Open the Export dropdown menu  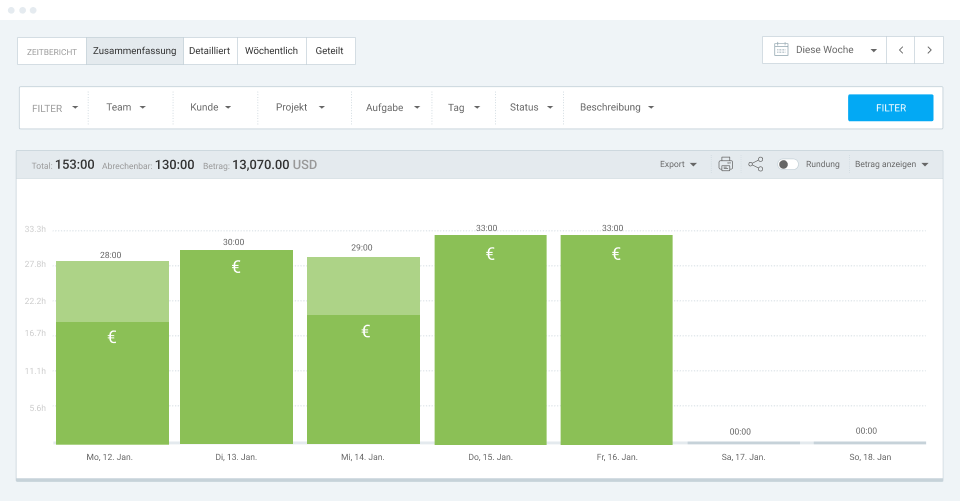tap(678, 164)
